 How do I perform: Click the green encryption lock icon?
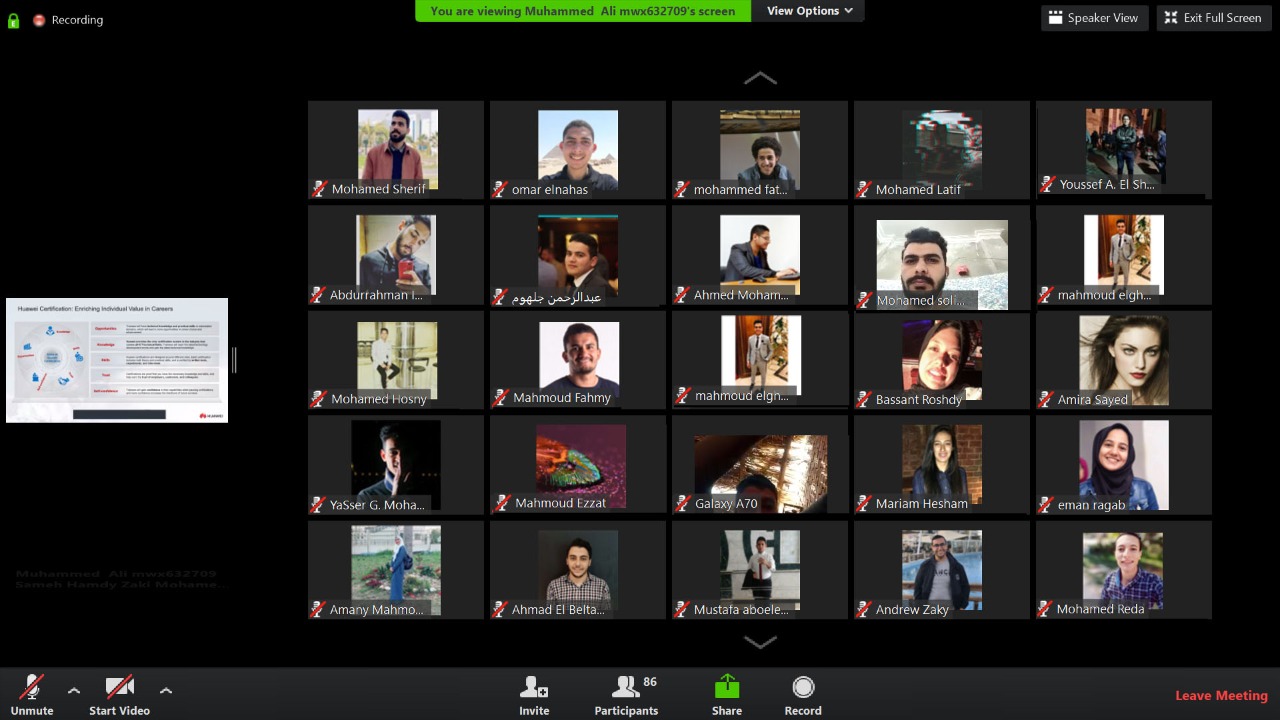[13, 19]
